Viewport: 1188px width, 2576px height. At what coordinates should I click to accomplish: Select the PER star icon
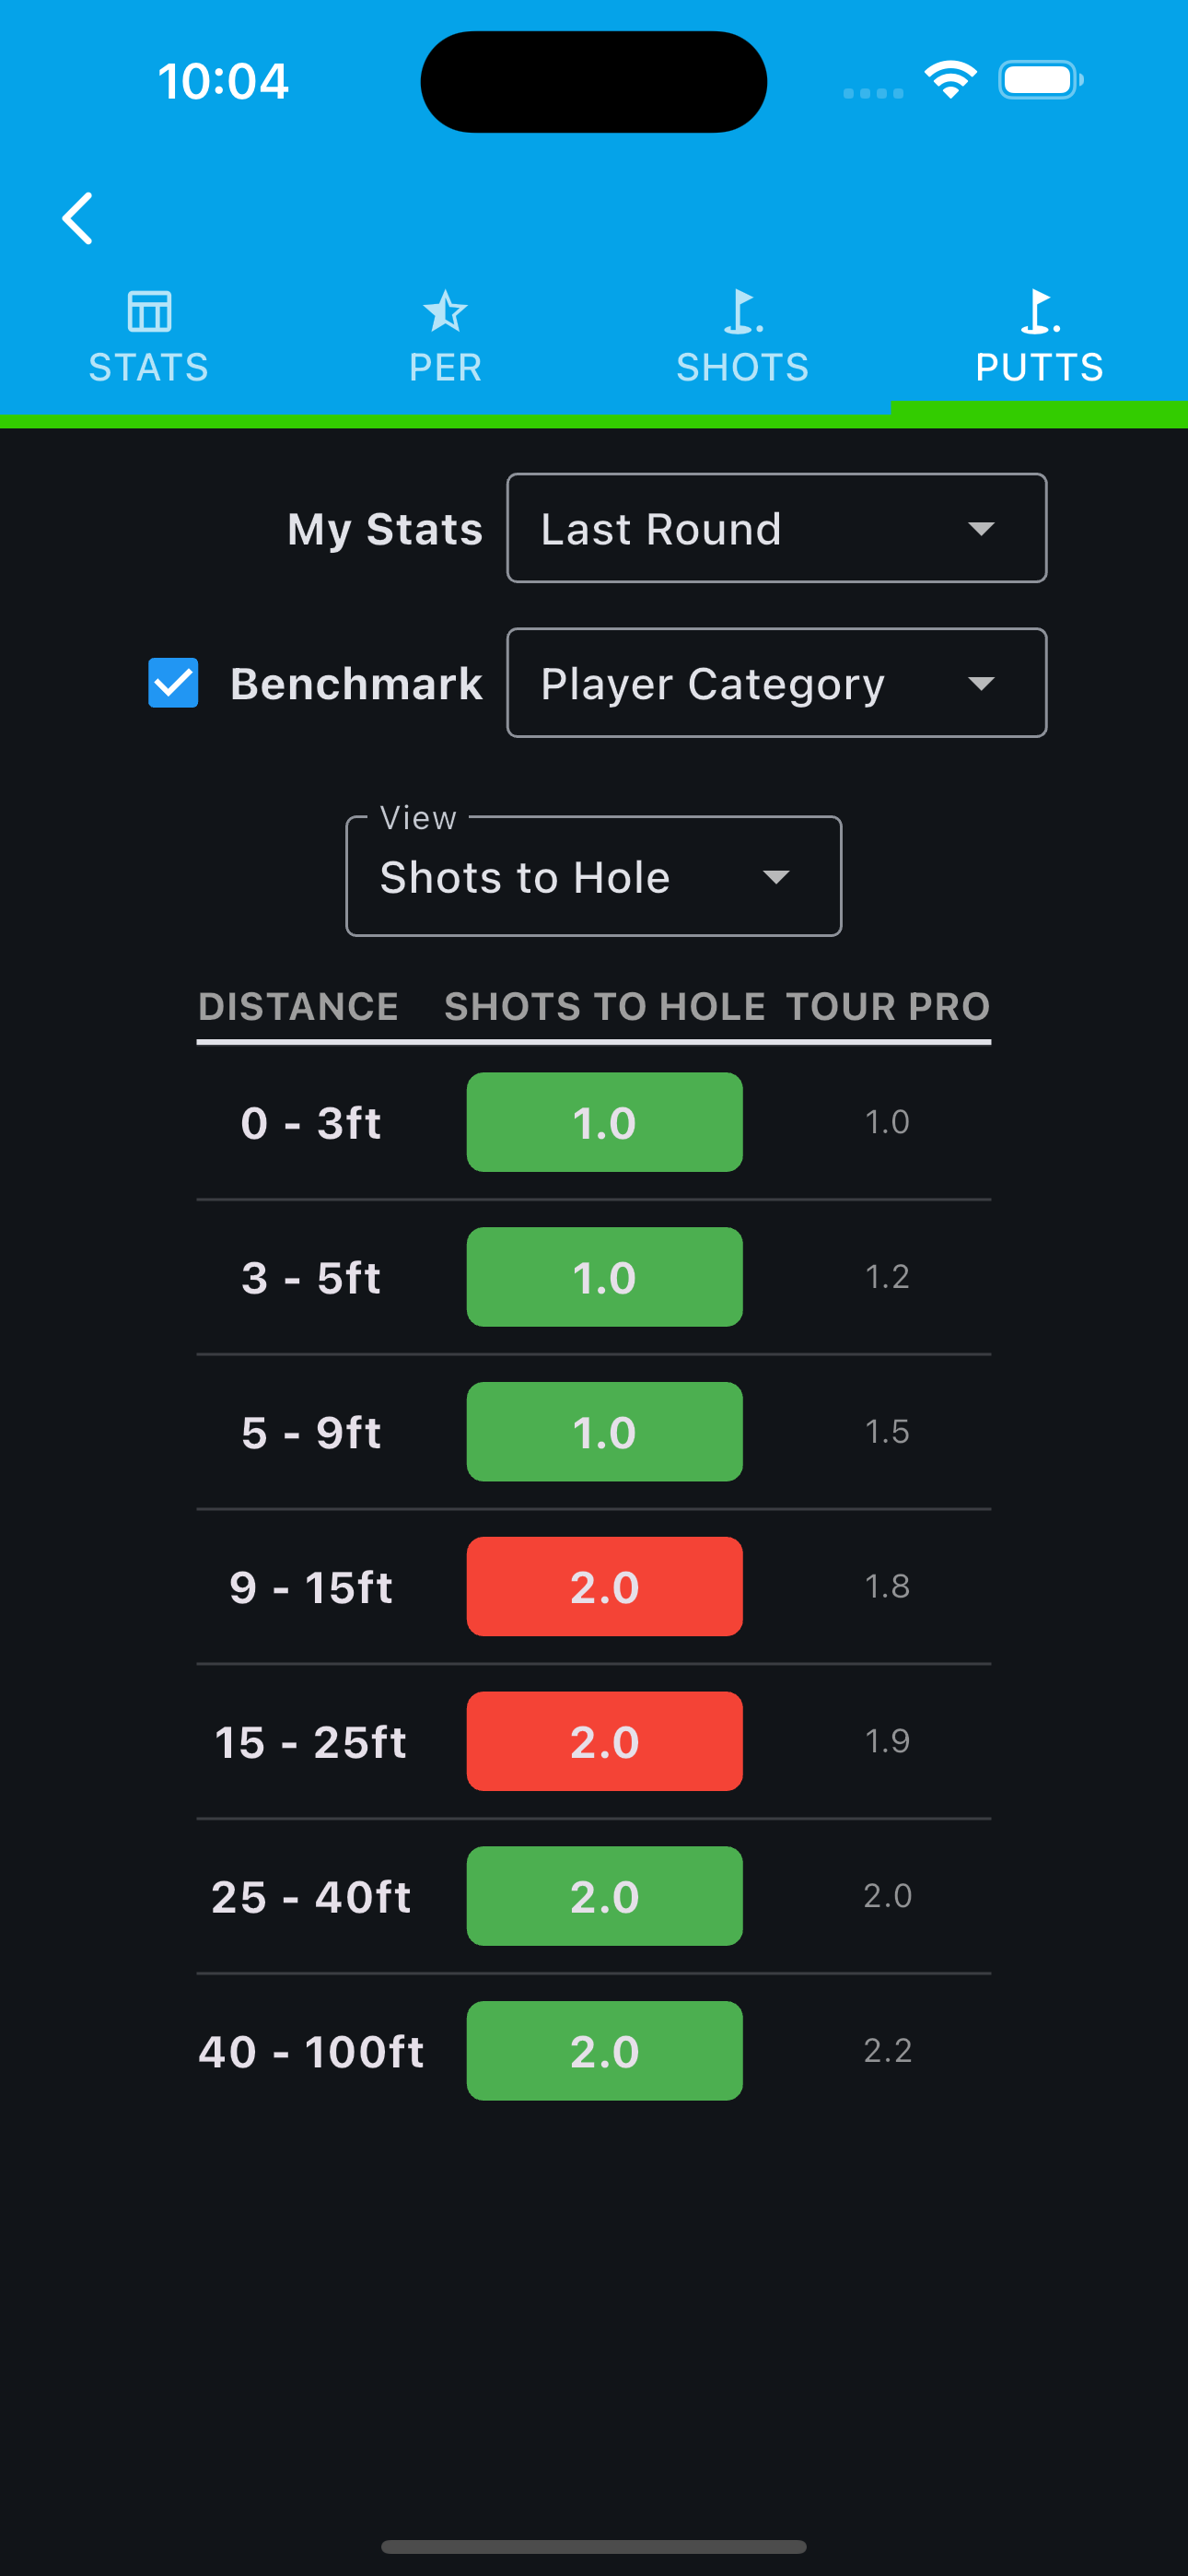tap(445, 311)
